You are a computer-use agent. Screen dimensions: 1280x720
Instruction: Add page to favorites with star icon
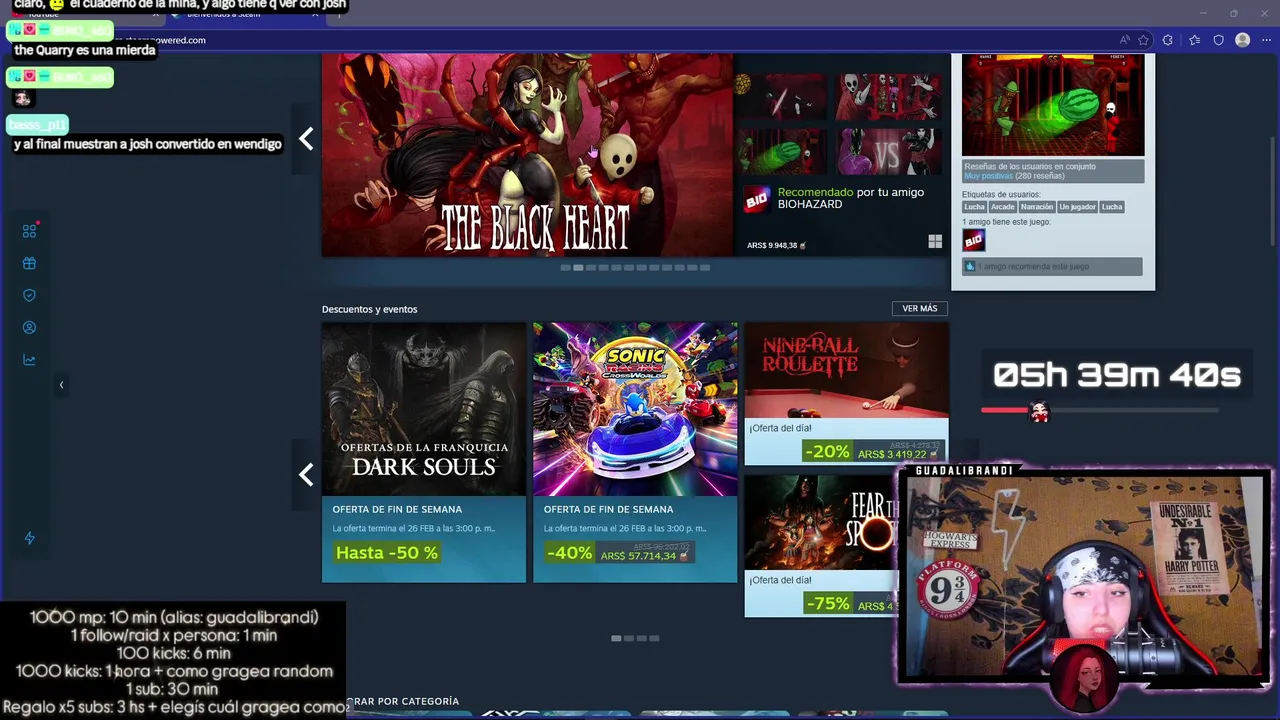(x=1143, y=40)
